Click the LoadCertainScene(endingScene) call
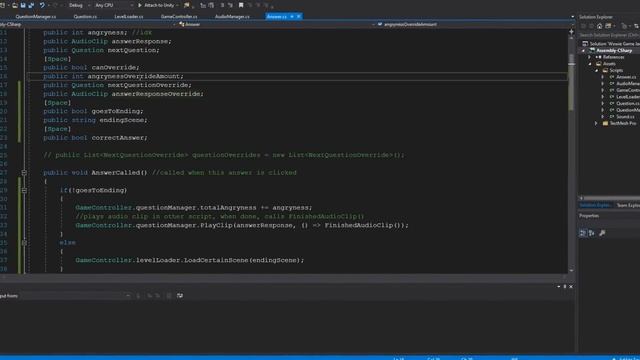The width and height of the screenshot is (640, 360). [x=243, y=260]
